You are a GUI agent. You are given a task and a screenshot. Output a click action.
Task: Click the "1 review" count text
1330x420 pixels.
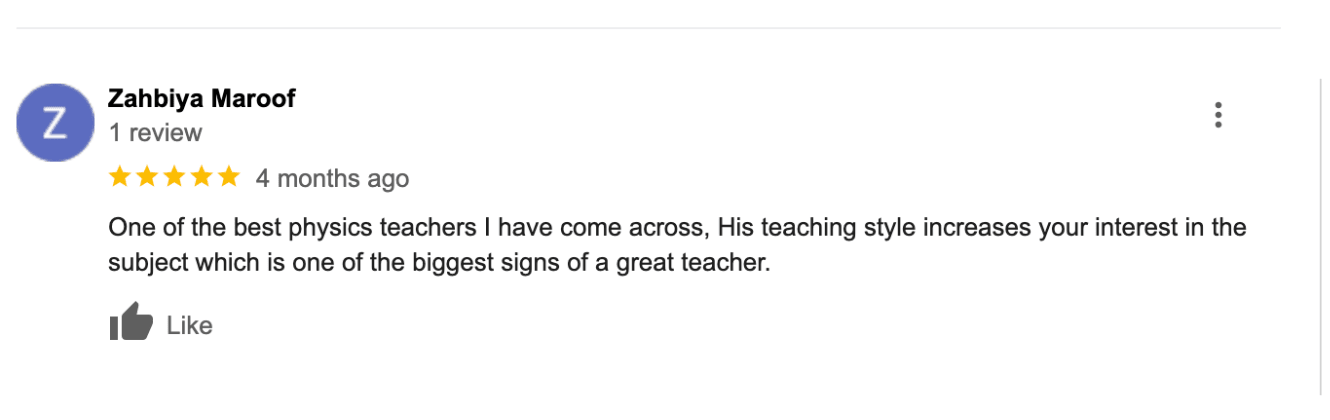(x=155, y=133)
